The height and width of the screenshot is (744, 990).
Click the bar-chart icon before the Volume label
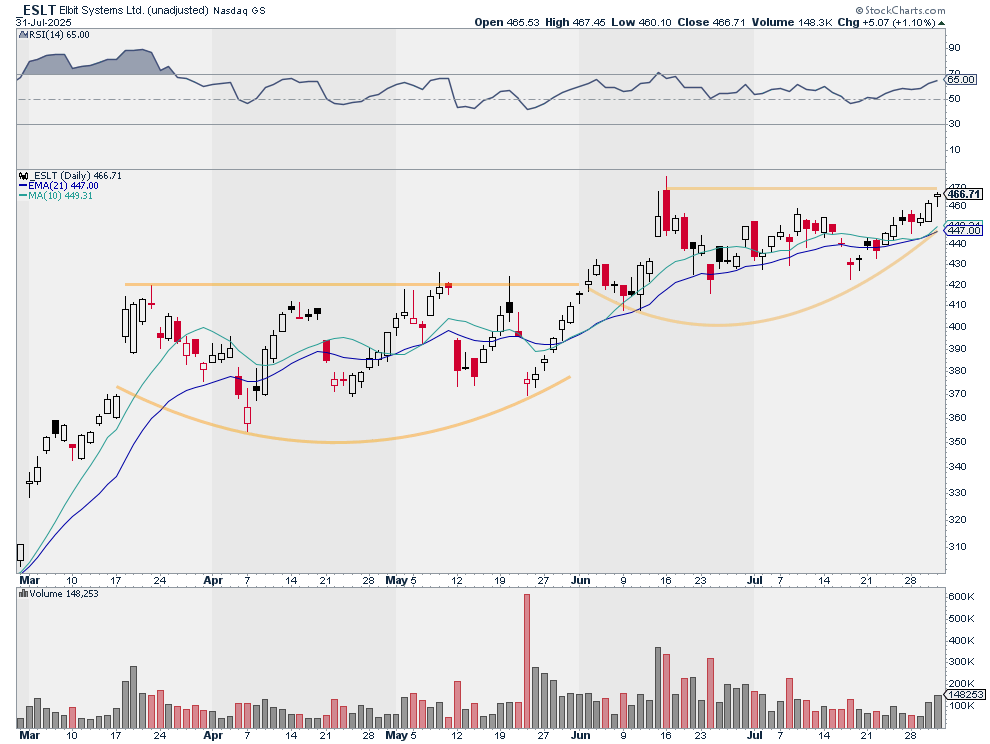tap(23, 594)
